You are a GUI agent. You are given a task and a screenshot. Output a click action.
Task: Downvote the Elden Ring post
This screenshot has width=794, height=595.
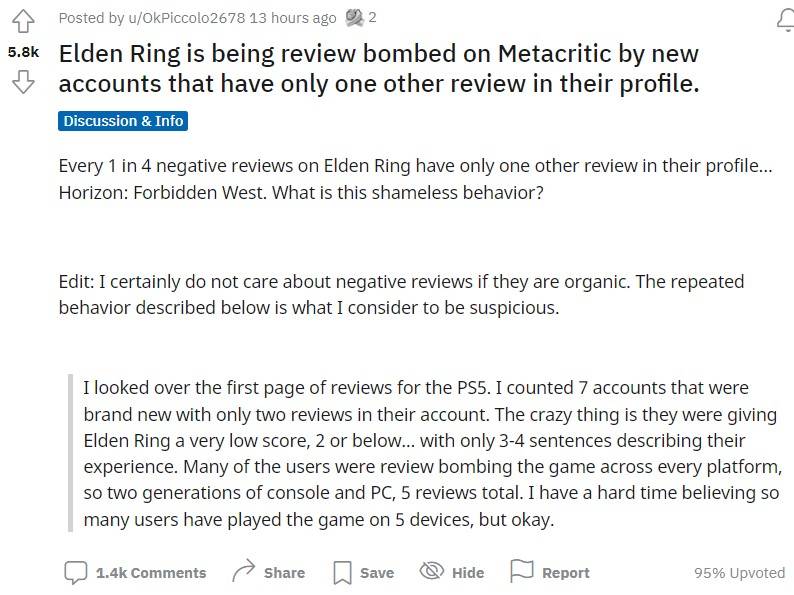click(x=22, y=81)
